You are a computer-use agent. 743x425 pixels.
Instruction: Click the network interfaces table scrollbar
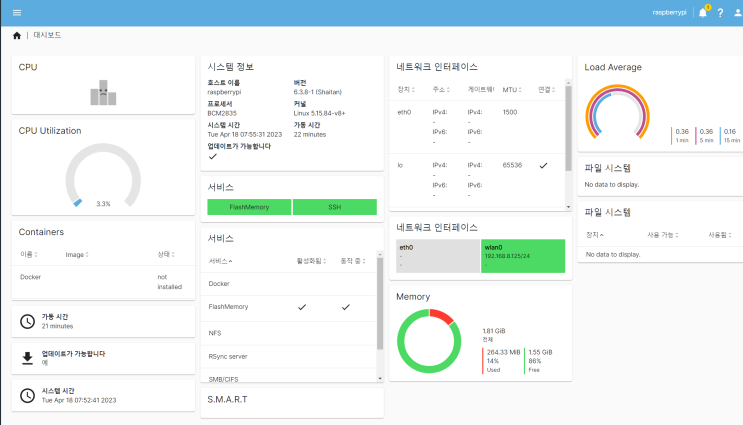pyautogui.click(x=569, y=128)
